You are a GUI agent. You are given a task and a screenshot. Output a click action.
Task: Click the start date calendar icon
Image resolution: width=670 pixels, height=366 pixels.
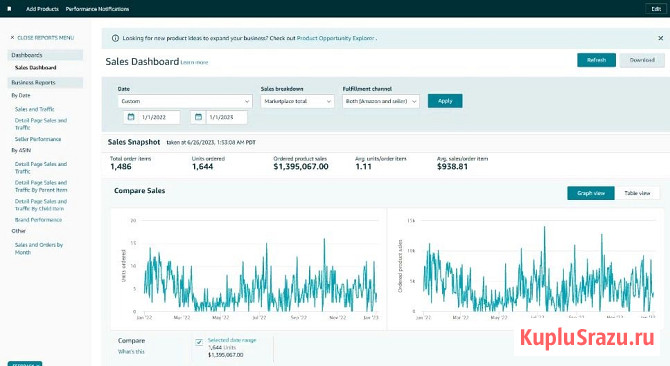131,117
